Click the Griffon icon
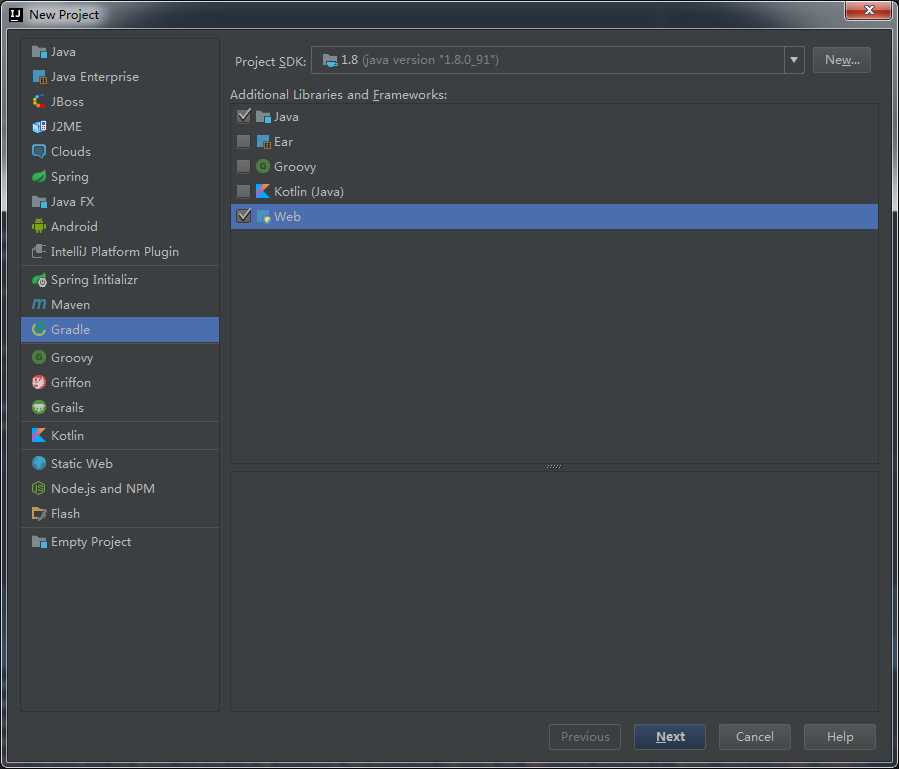Screen dimensions: 899x769 click(x=39, y=382)
